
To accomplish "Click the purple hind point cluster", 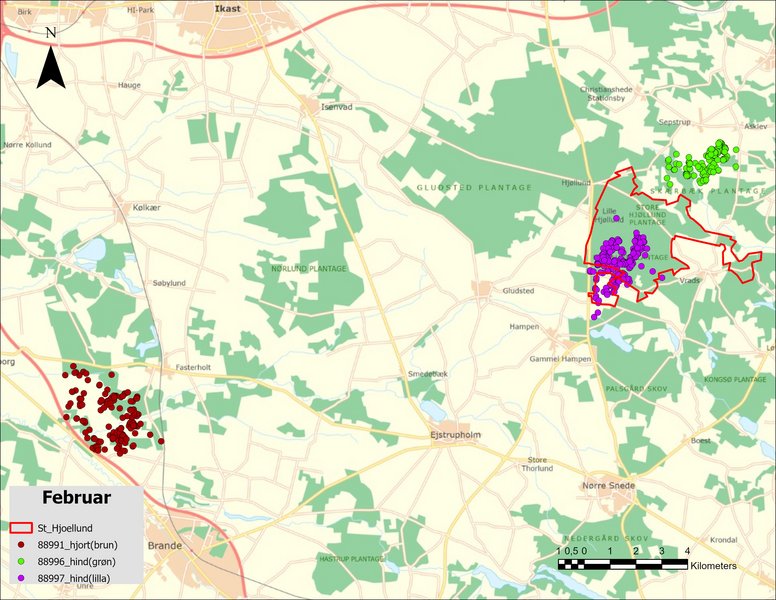I will pyautogui.click(x=617, y=262).
